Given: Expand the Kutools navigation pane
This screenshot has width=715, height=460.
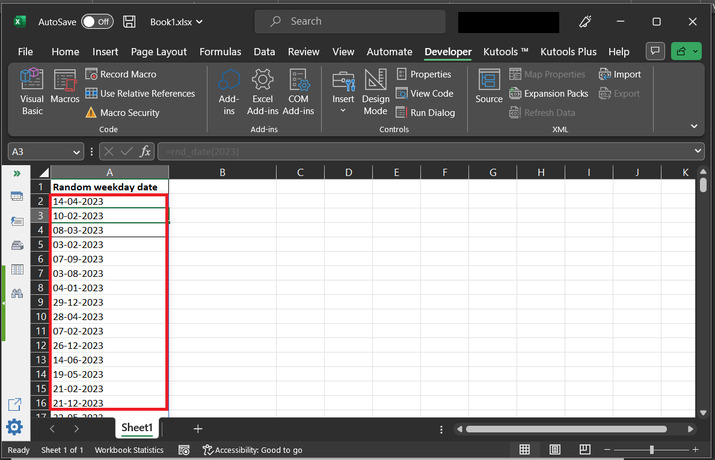Looking at the screenshot, I should (17, 173).
